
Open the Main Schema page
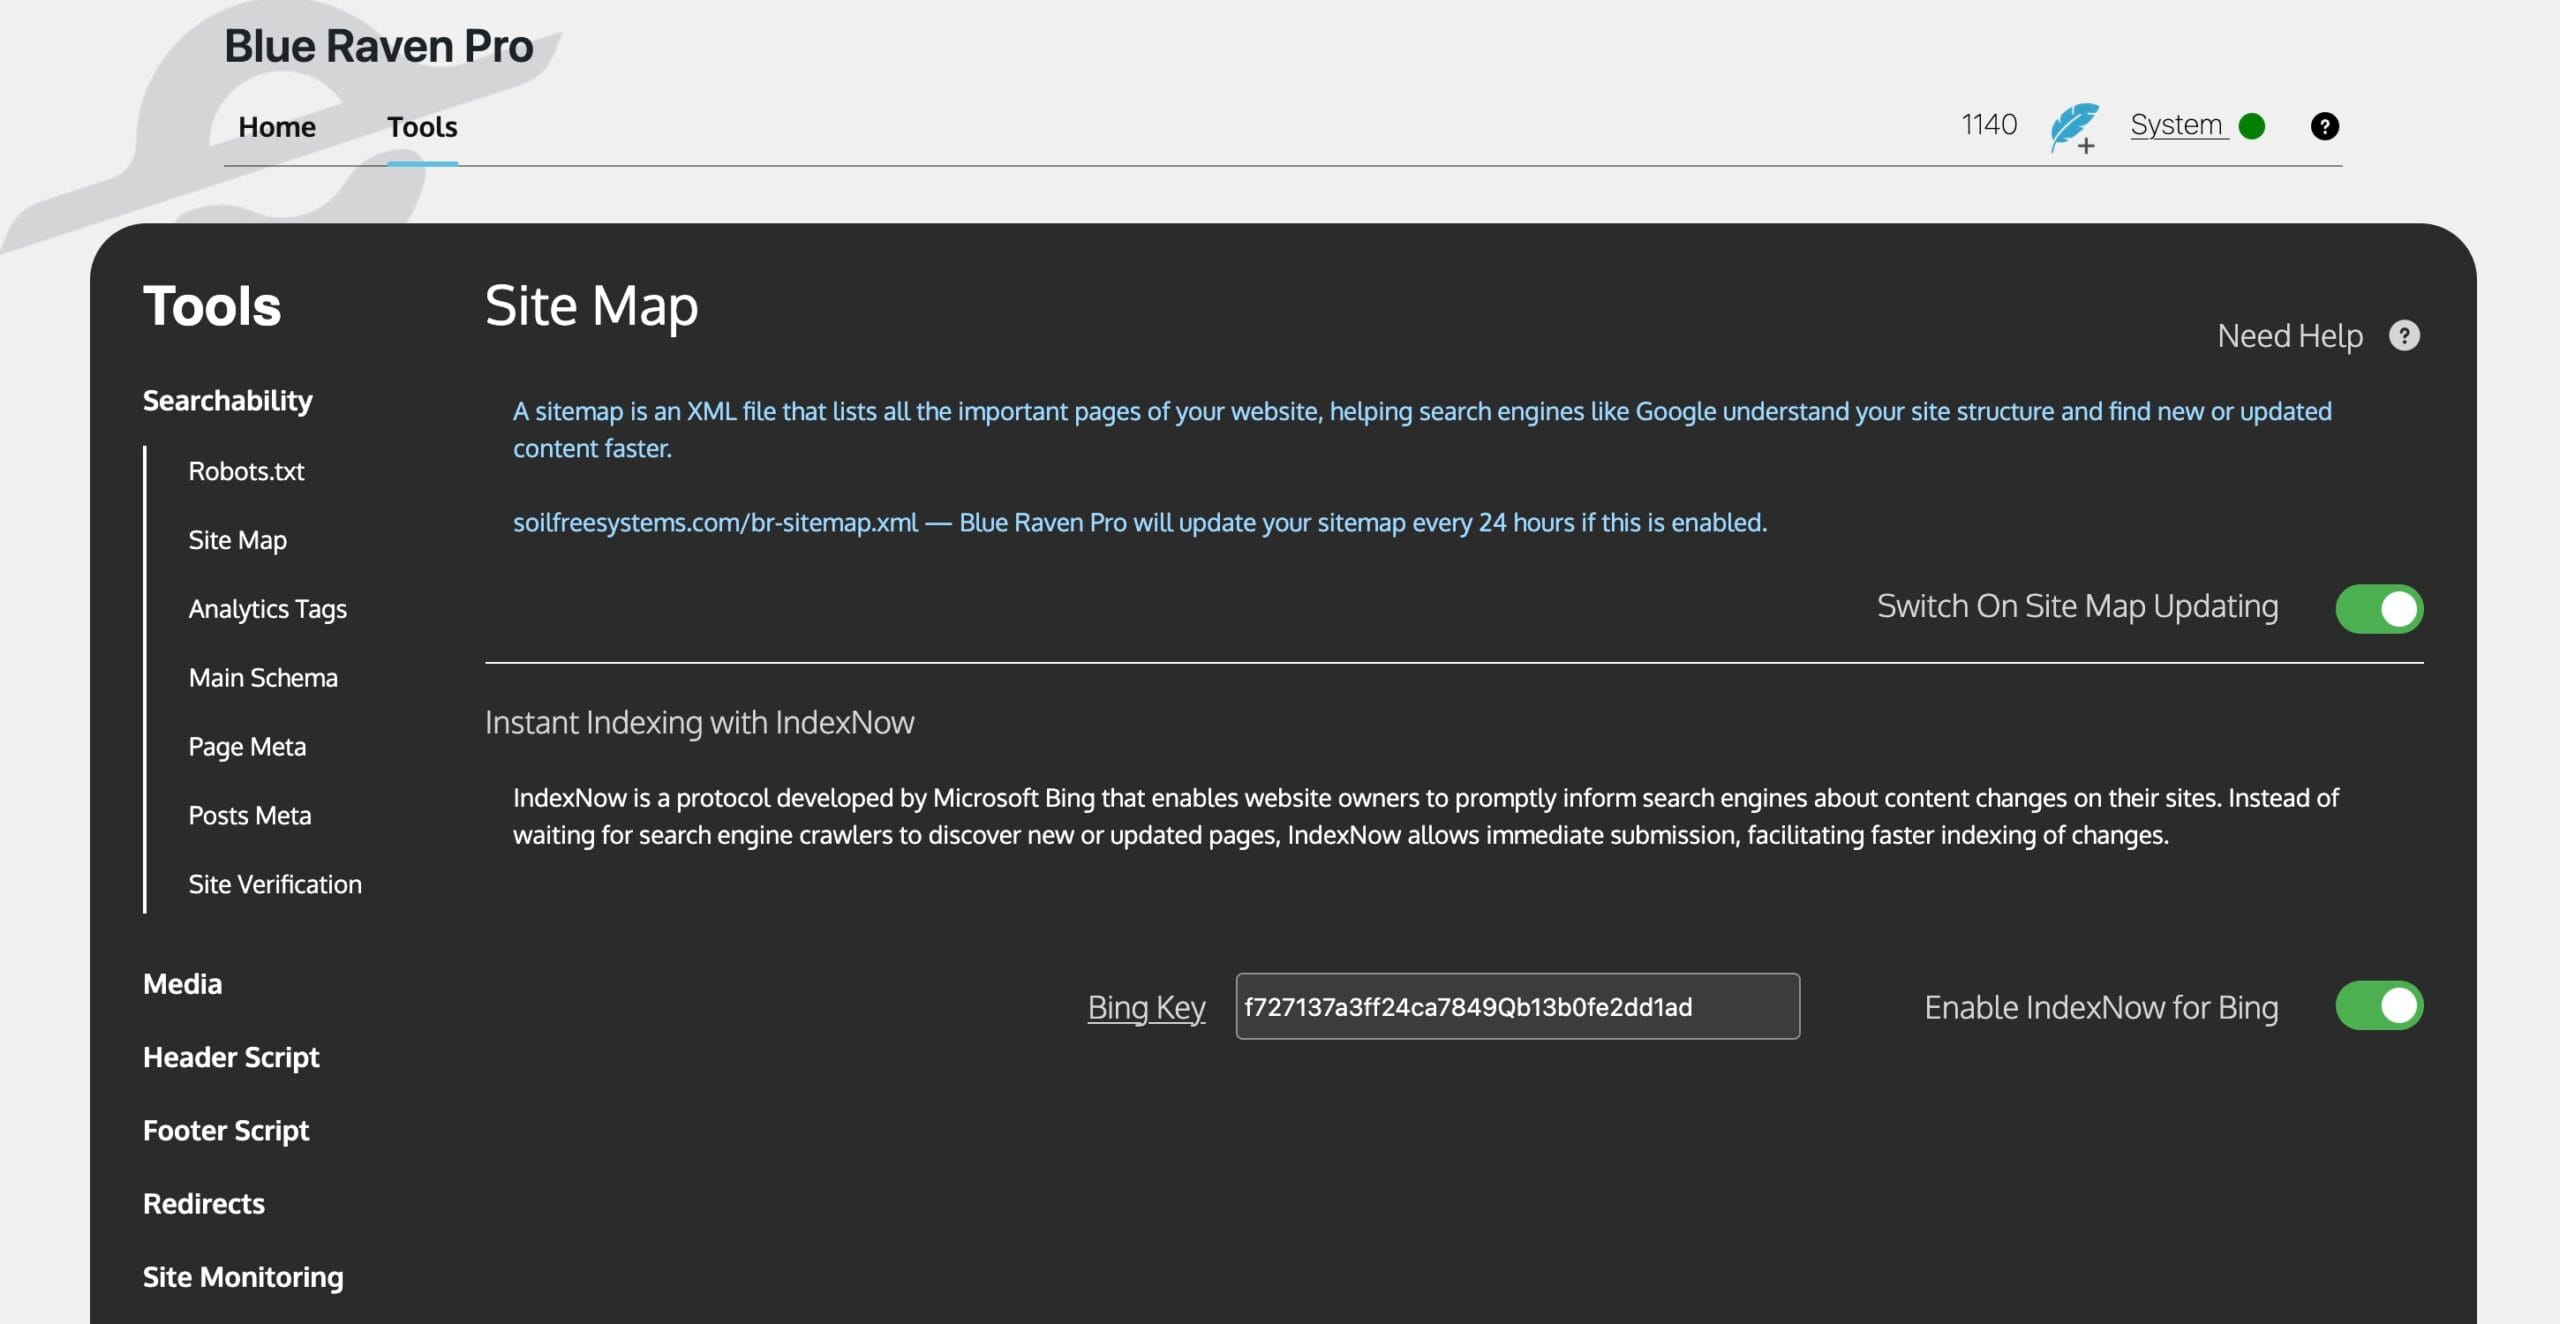pyautogui.click(x=263, y=677)
